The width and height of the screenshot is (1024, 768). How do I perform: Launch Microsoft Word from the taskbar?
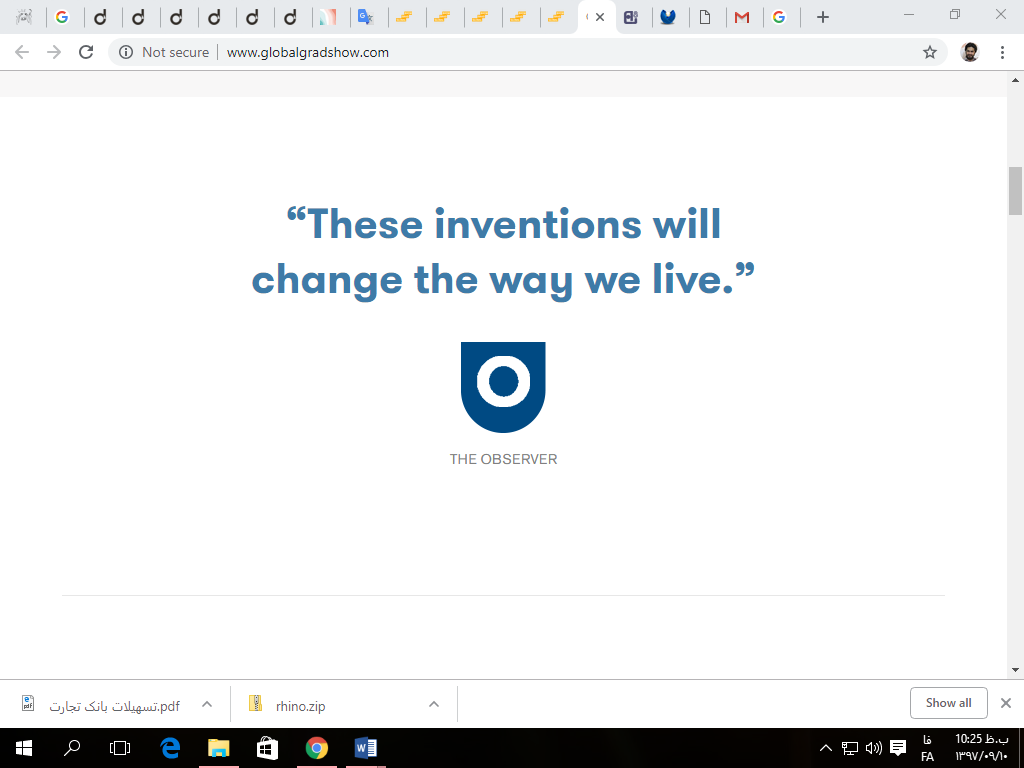(365, 747)
